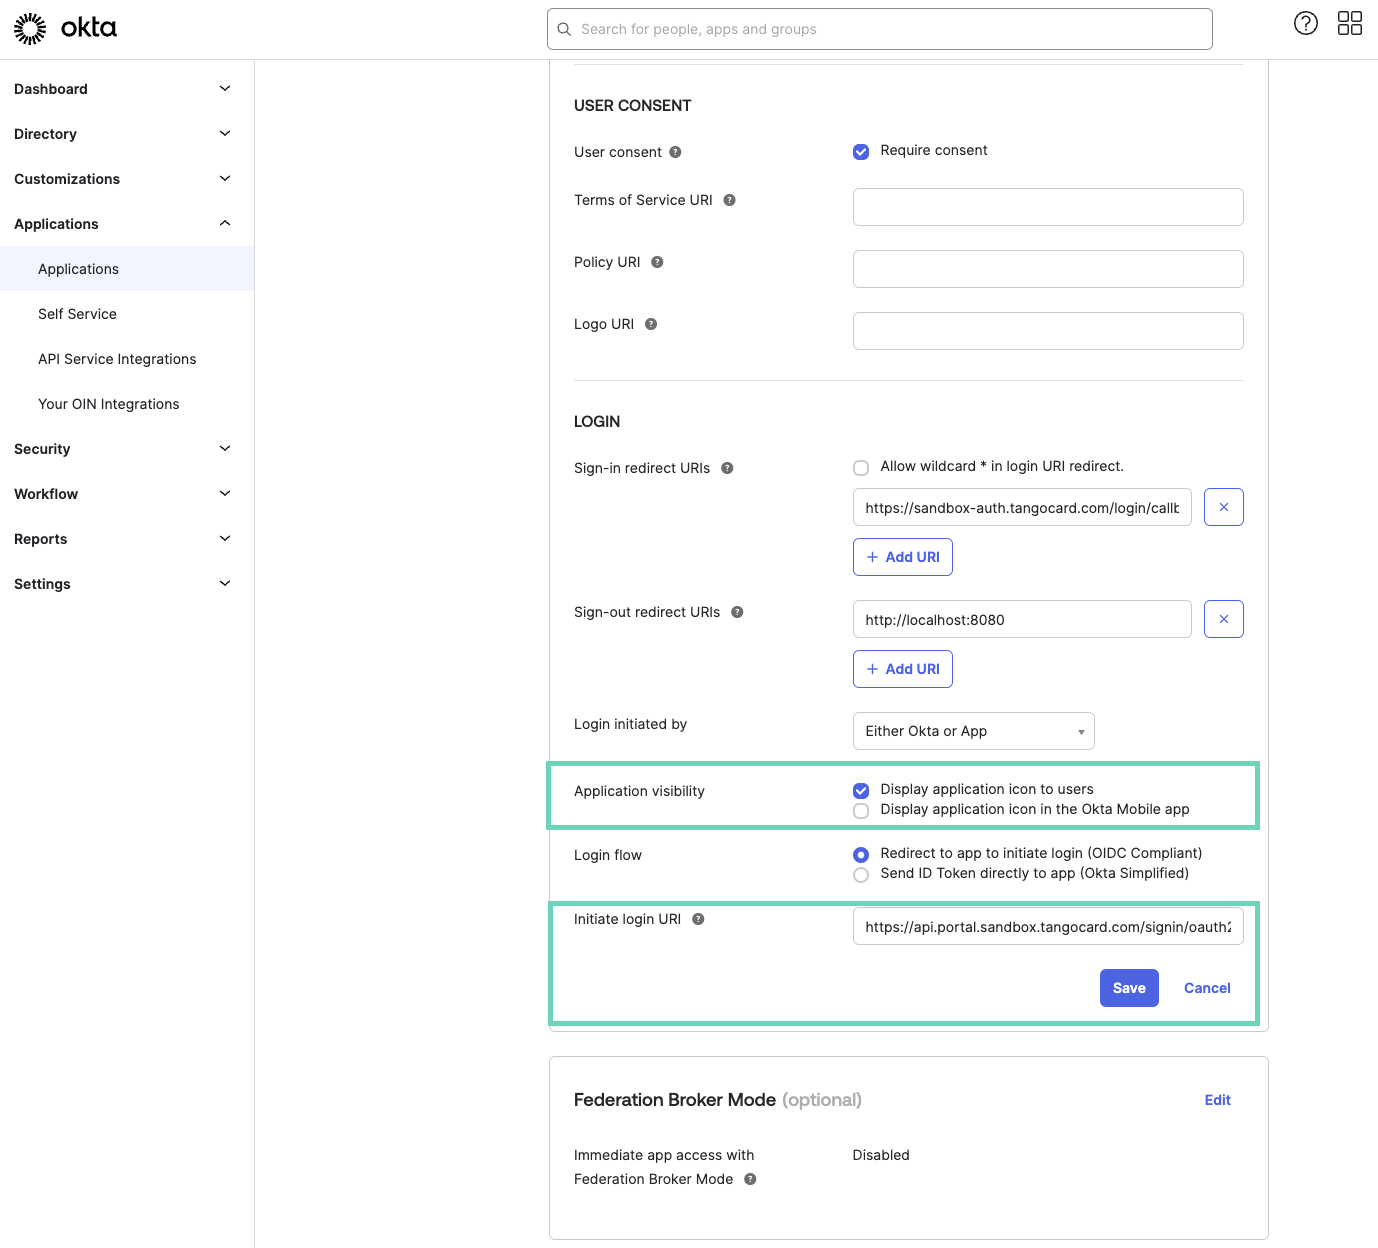Open the help question mark icon
The width and height of the screenshot is (1378, 1248).
tap(1306, 23)
